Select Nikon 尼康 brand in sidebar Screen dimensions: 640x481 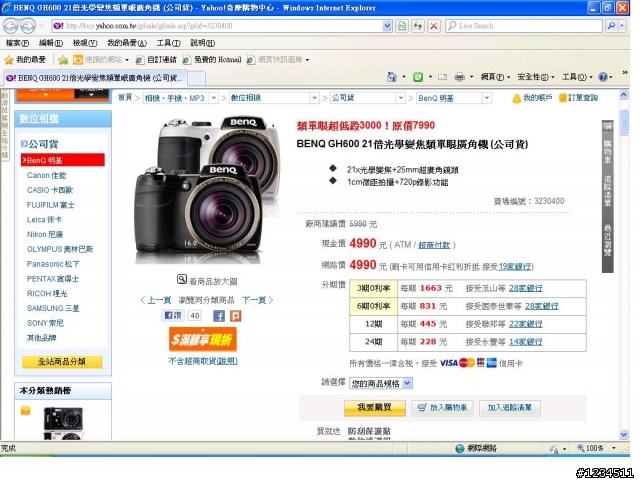click(45, 234)
